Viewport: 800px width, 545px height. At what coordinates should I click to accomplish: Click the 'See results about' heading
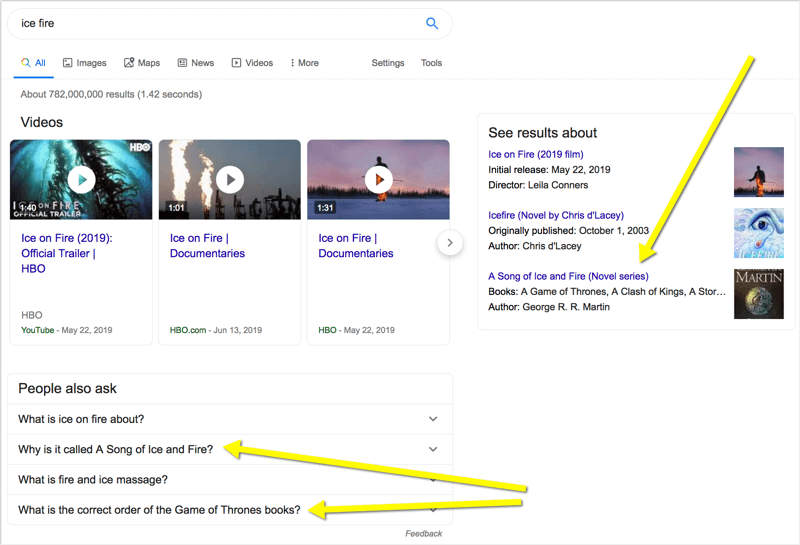pyautogui.click(x=542, y=133)
